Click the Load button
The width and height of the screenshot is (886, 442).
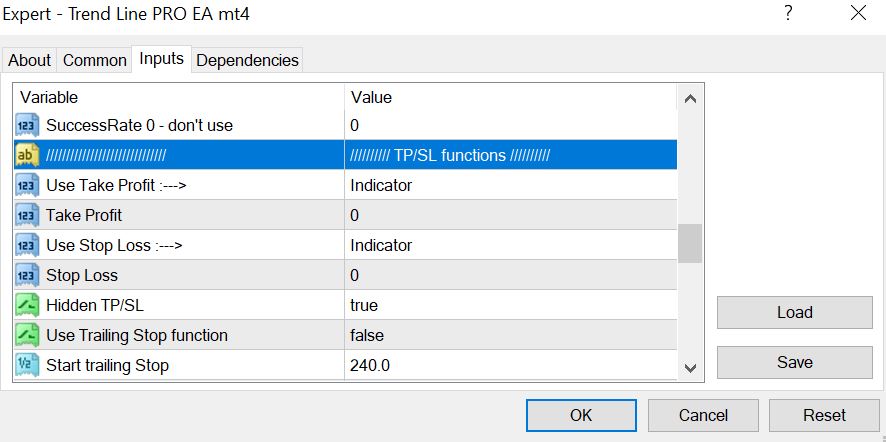[x=794, y=312]
